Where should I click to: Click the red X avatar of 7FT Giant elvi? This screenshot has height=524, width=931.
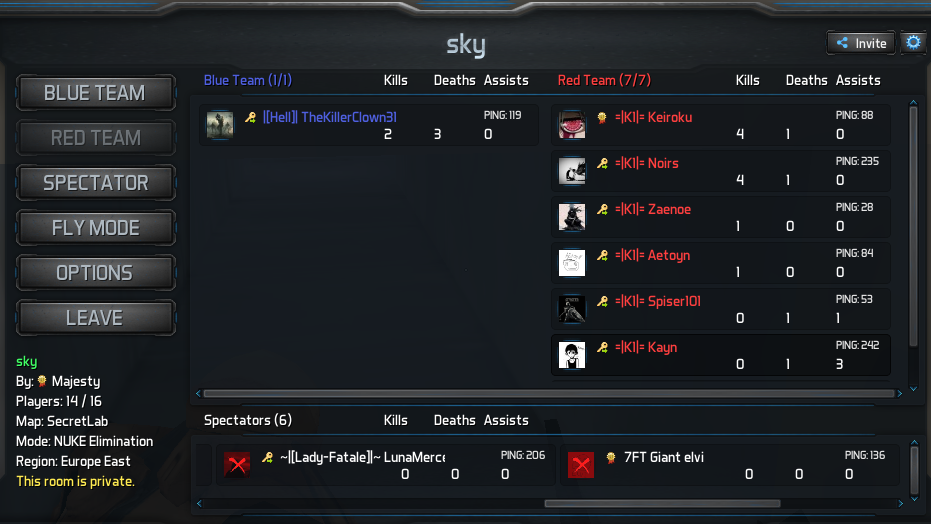(581, 465)
